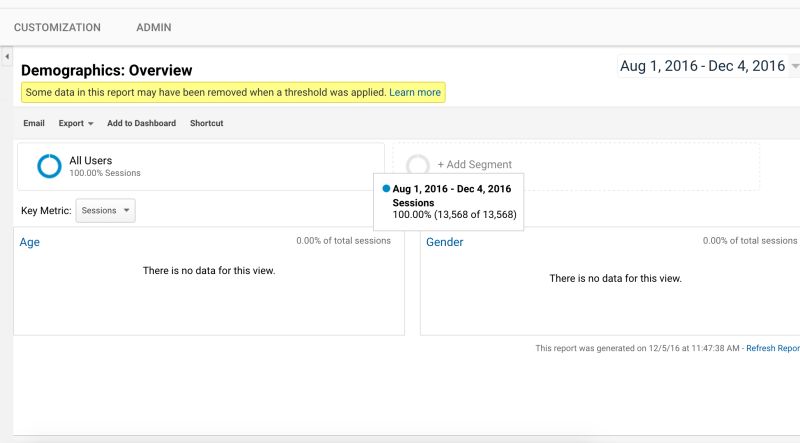Click Age '0.00% of total sessions' text
Image resolution: width=800 pixels, height=443 pixels.
[x=343, y=240]
